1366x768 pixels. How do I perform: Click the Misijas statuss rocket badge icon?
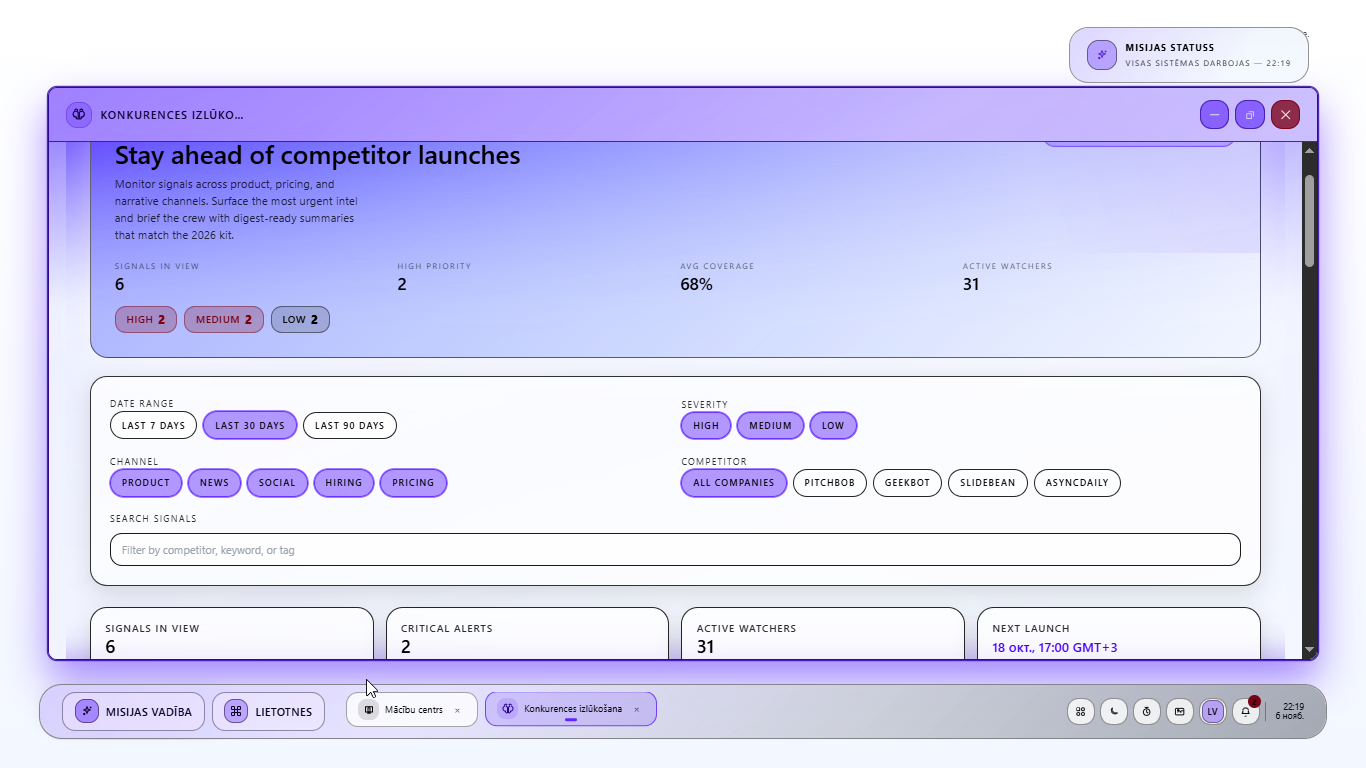[x=1101, y=55]
